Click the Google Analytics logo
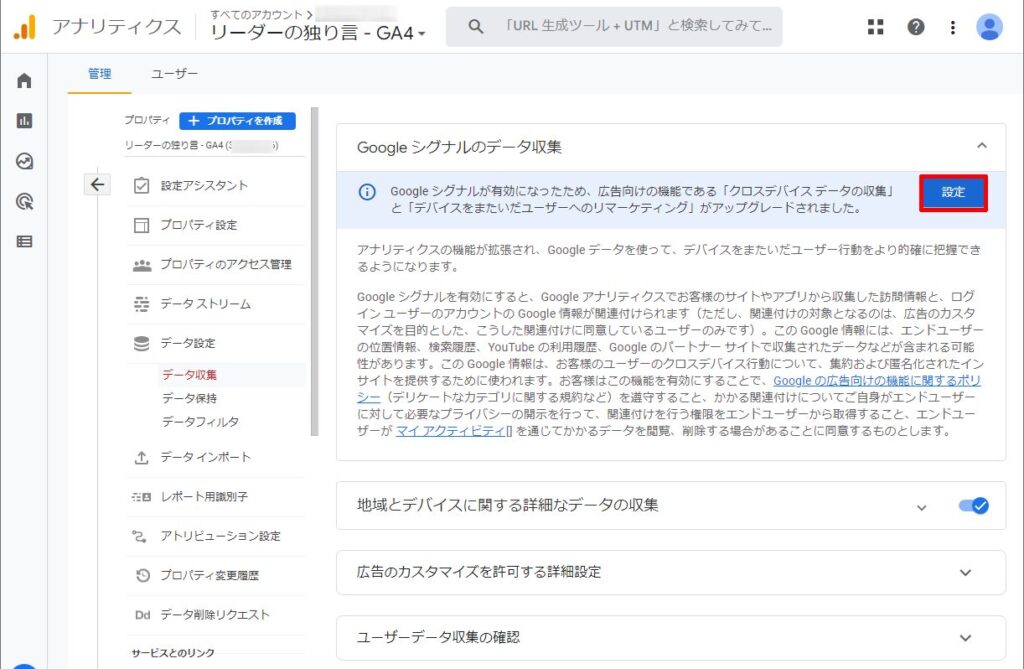This screenshot has width=1024, height=669. [x=25, y=27]
